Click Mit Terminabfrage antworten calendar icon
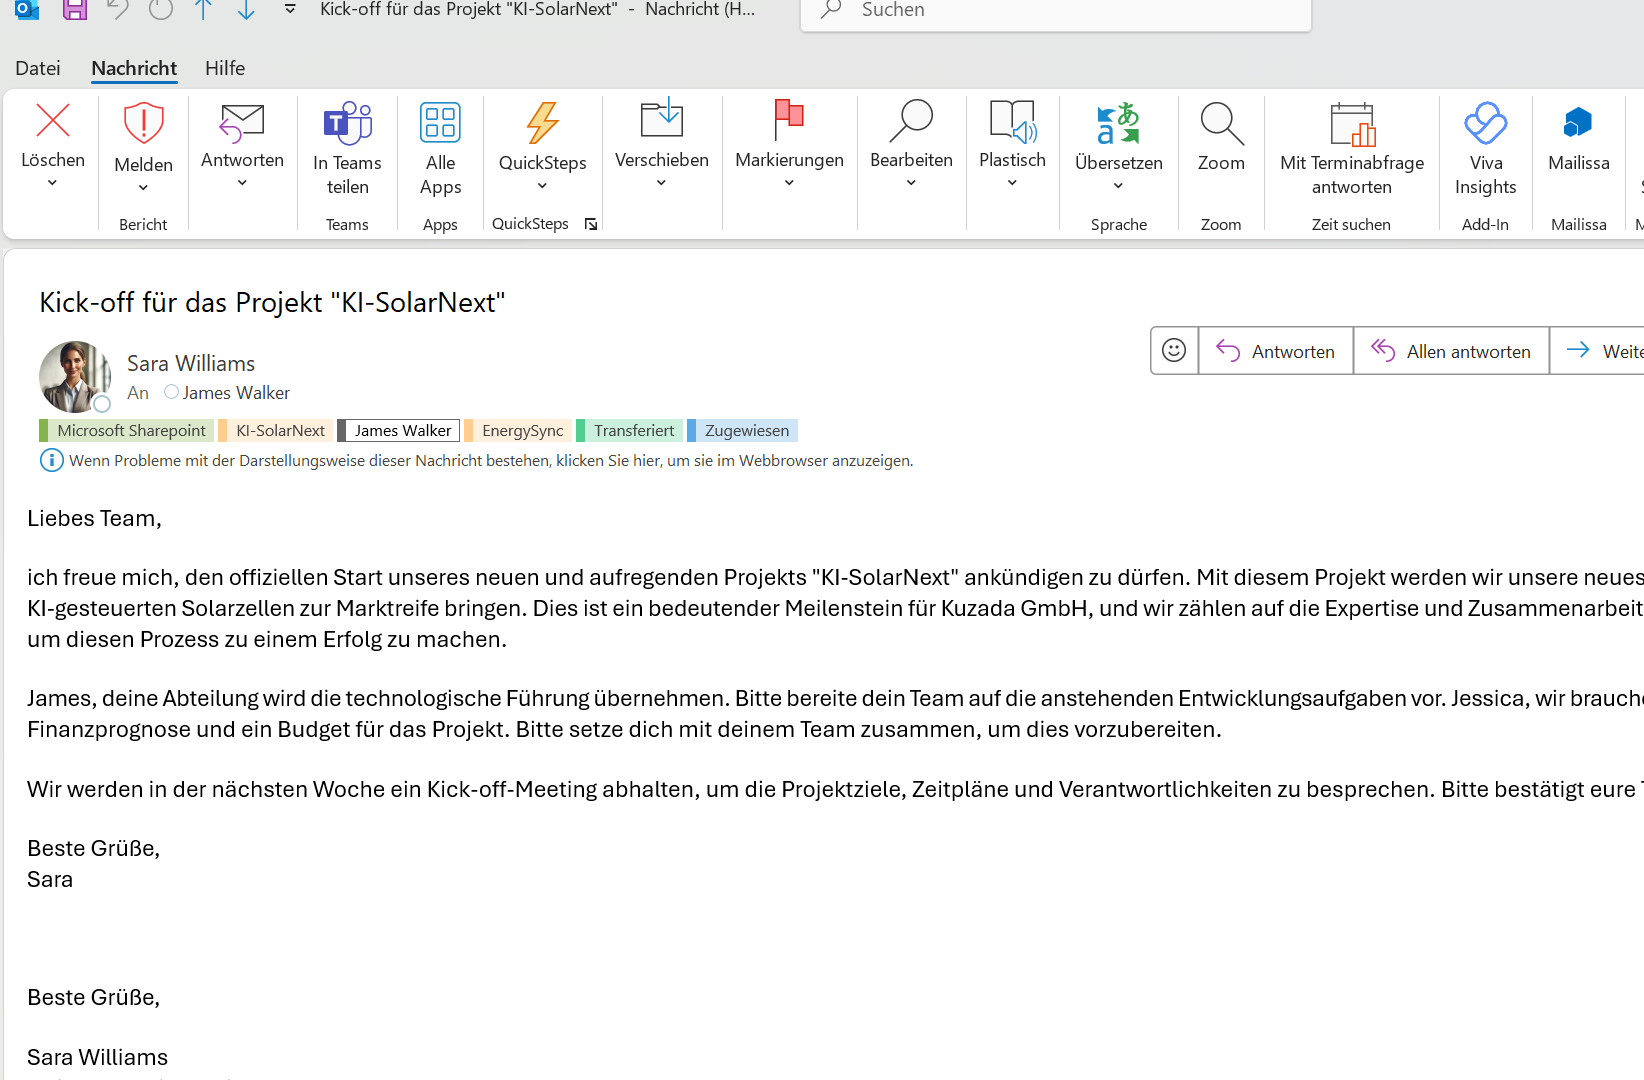 pos(1352,124)
